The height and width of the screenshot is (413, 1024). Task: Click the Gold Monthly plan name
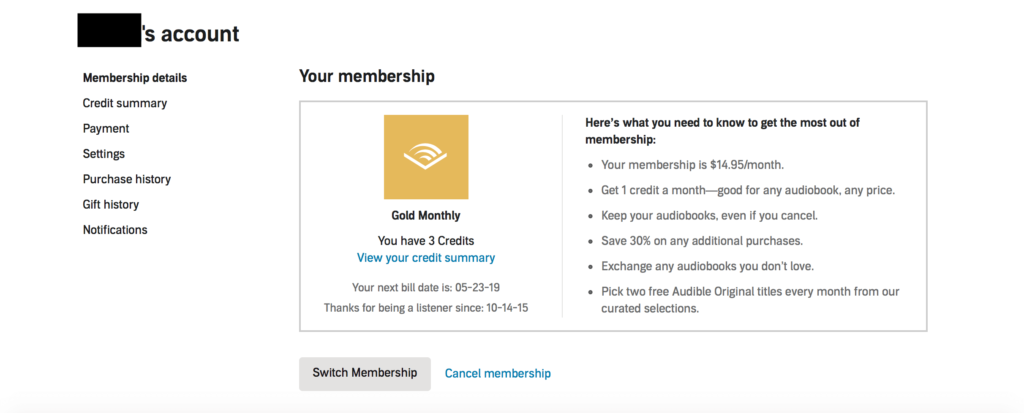pyautogui.click(x=426, y=215)
